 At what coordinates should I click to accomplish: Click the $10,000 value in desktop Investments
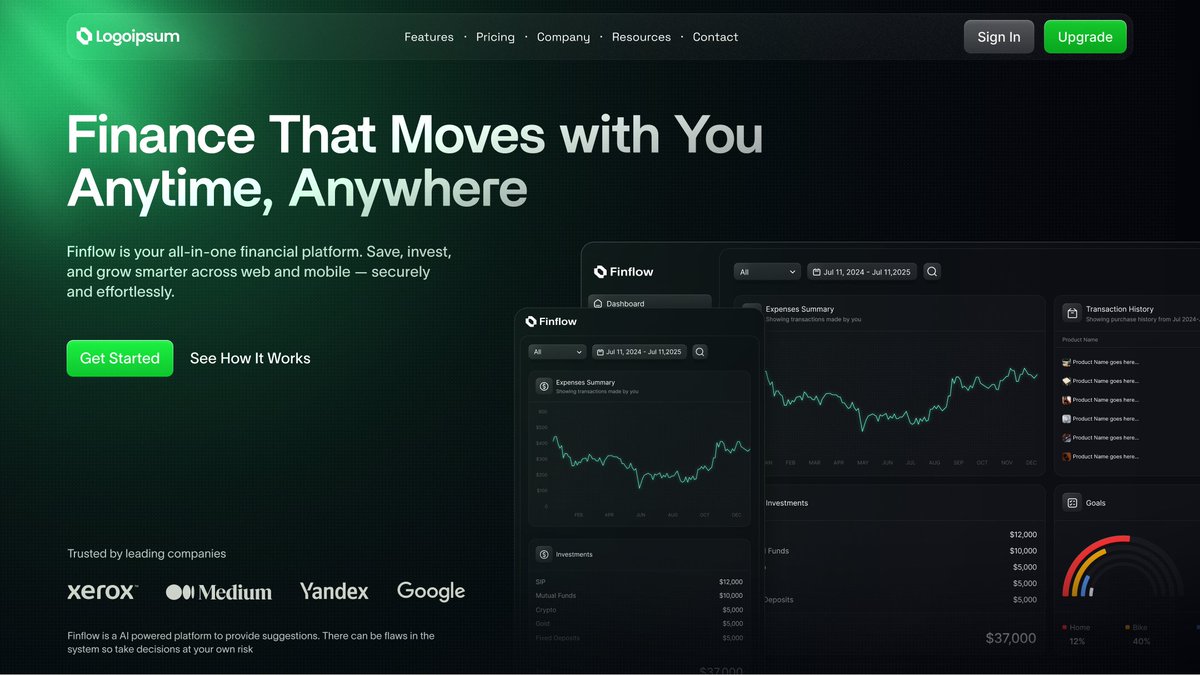(x=1023, y=551)
